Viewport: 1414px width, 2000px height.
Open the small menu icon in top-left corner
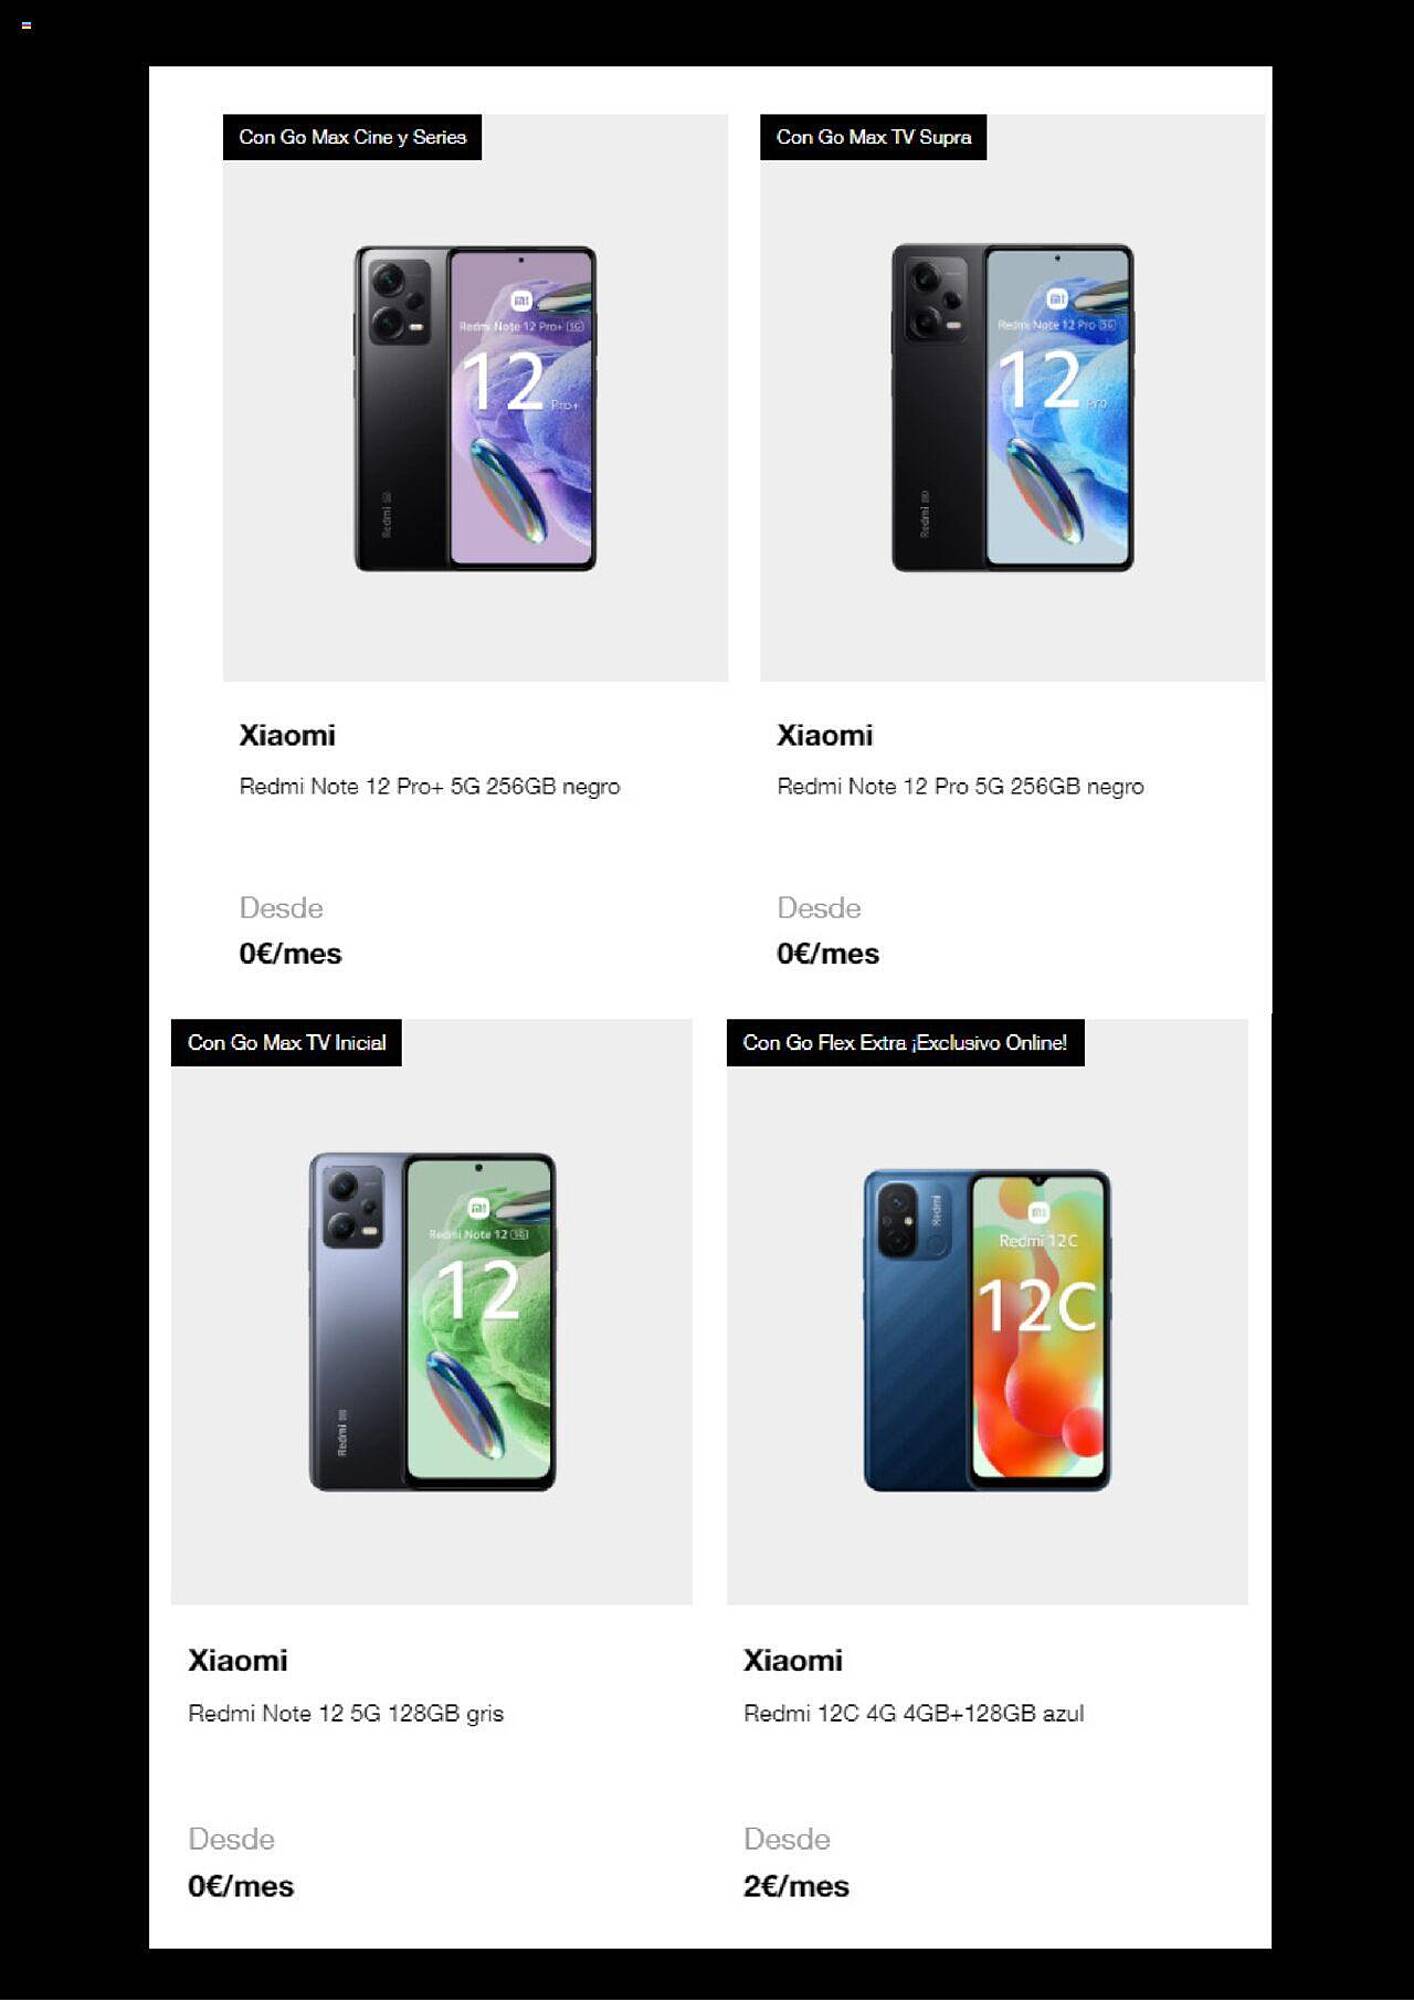26,25
